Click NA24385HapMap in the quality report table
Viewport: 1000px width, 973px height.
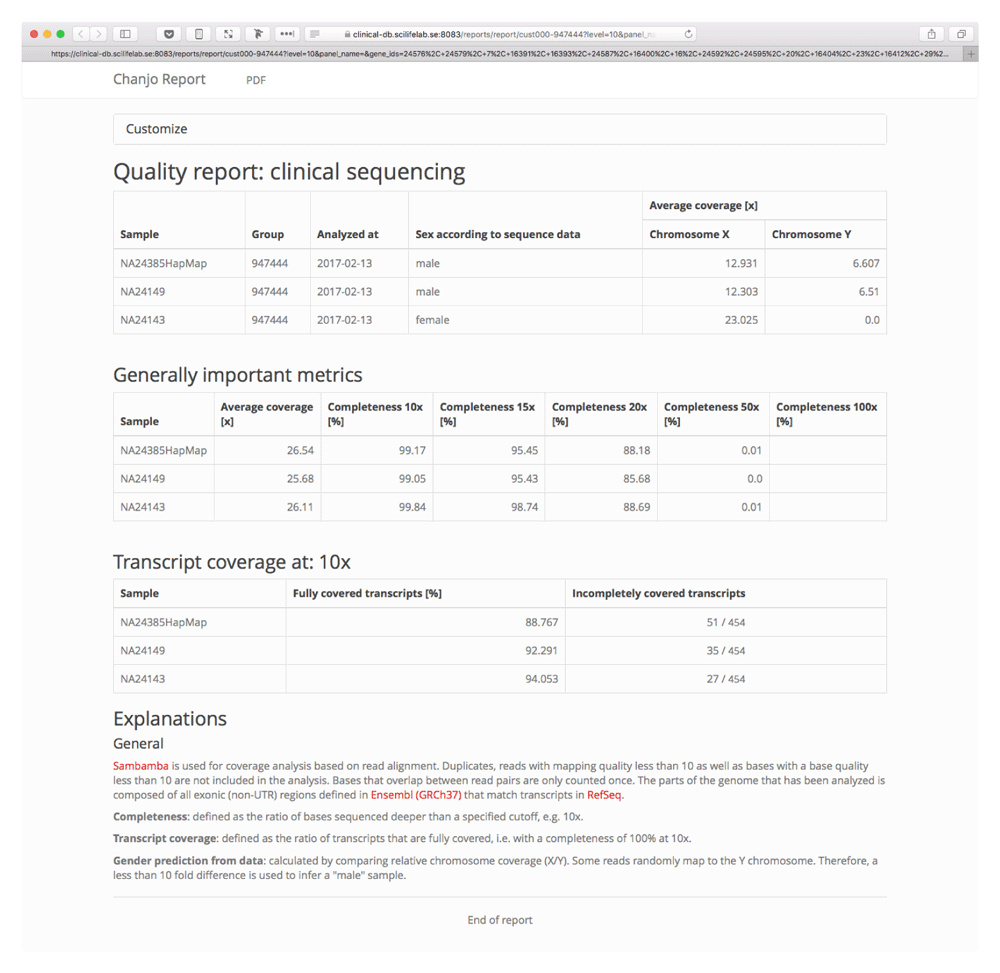pyautogui.click(x=163, y=263)
